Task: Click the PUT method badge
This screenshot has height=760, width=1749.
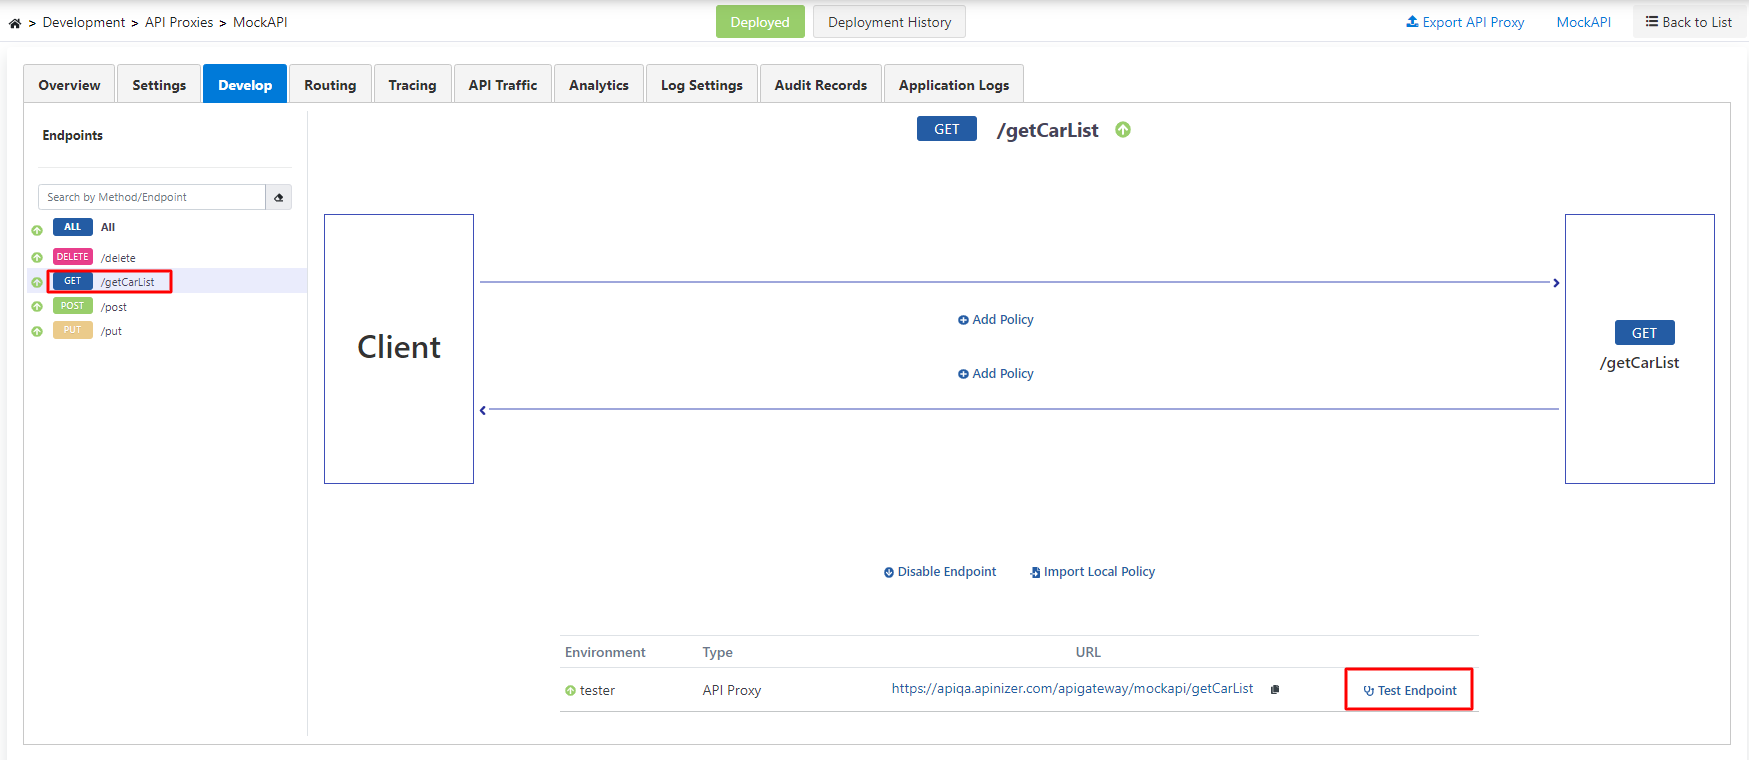Action: 73,330
